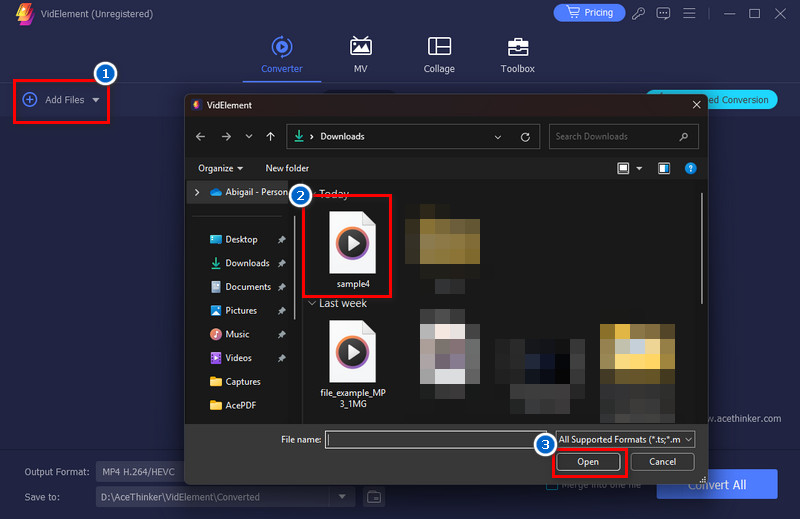
Task: Expand the view options dropdown arrow
Action: 639,168
